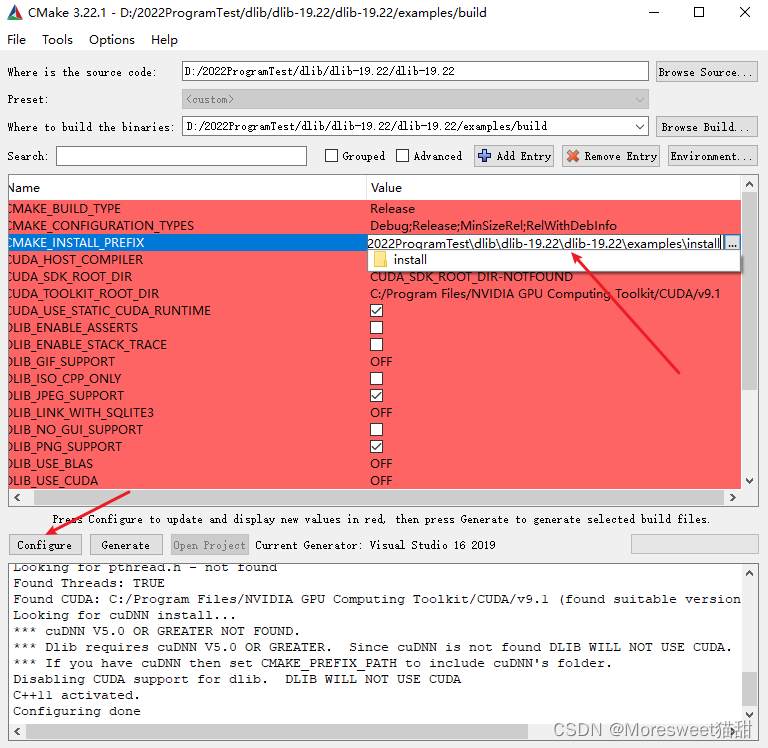
Task: Click the Generate button
Action: [x=125, y=545]
